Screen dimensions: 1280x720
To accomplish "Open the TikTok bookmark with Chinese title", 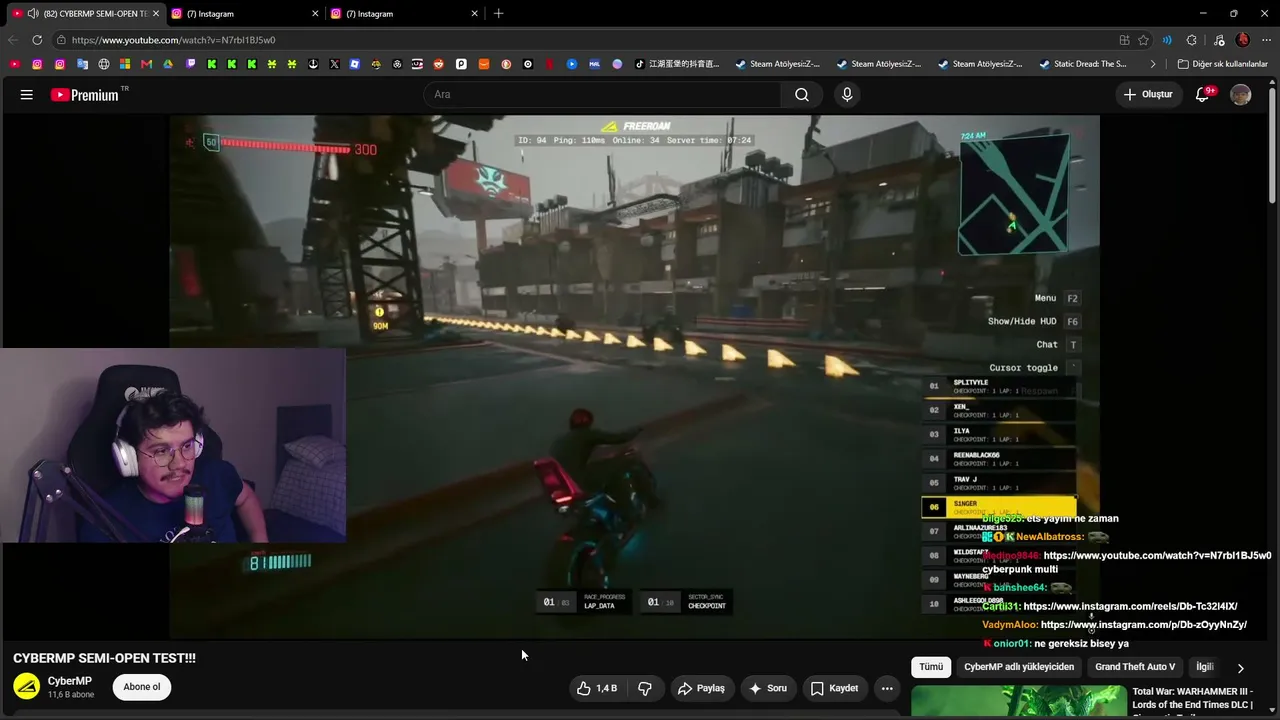I will click(x=677, y=64).
